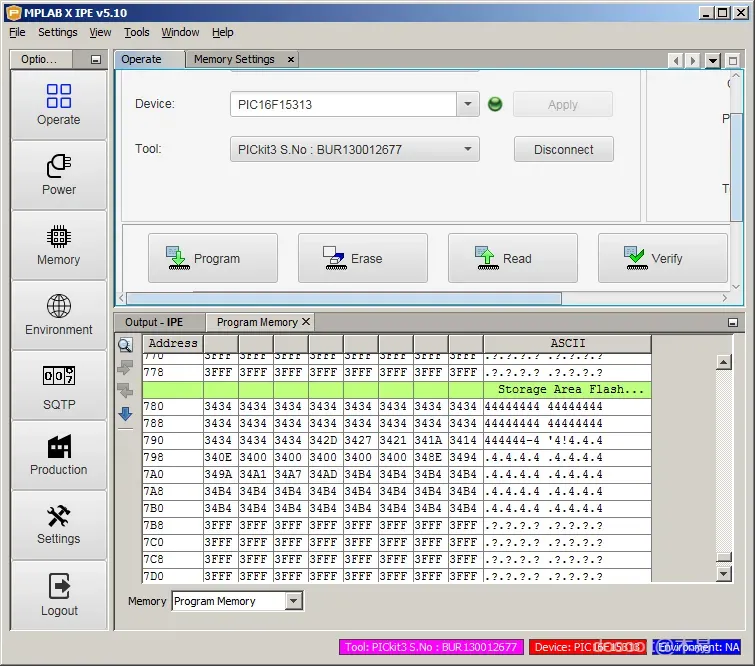Click the Environment NA status label
The height and width of the screenshot is (666, 755).
(x=697, y=647)
